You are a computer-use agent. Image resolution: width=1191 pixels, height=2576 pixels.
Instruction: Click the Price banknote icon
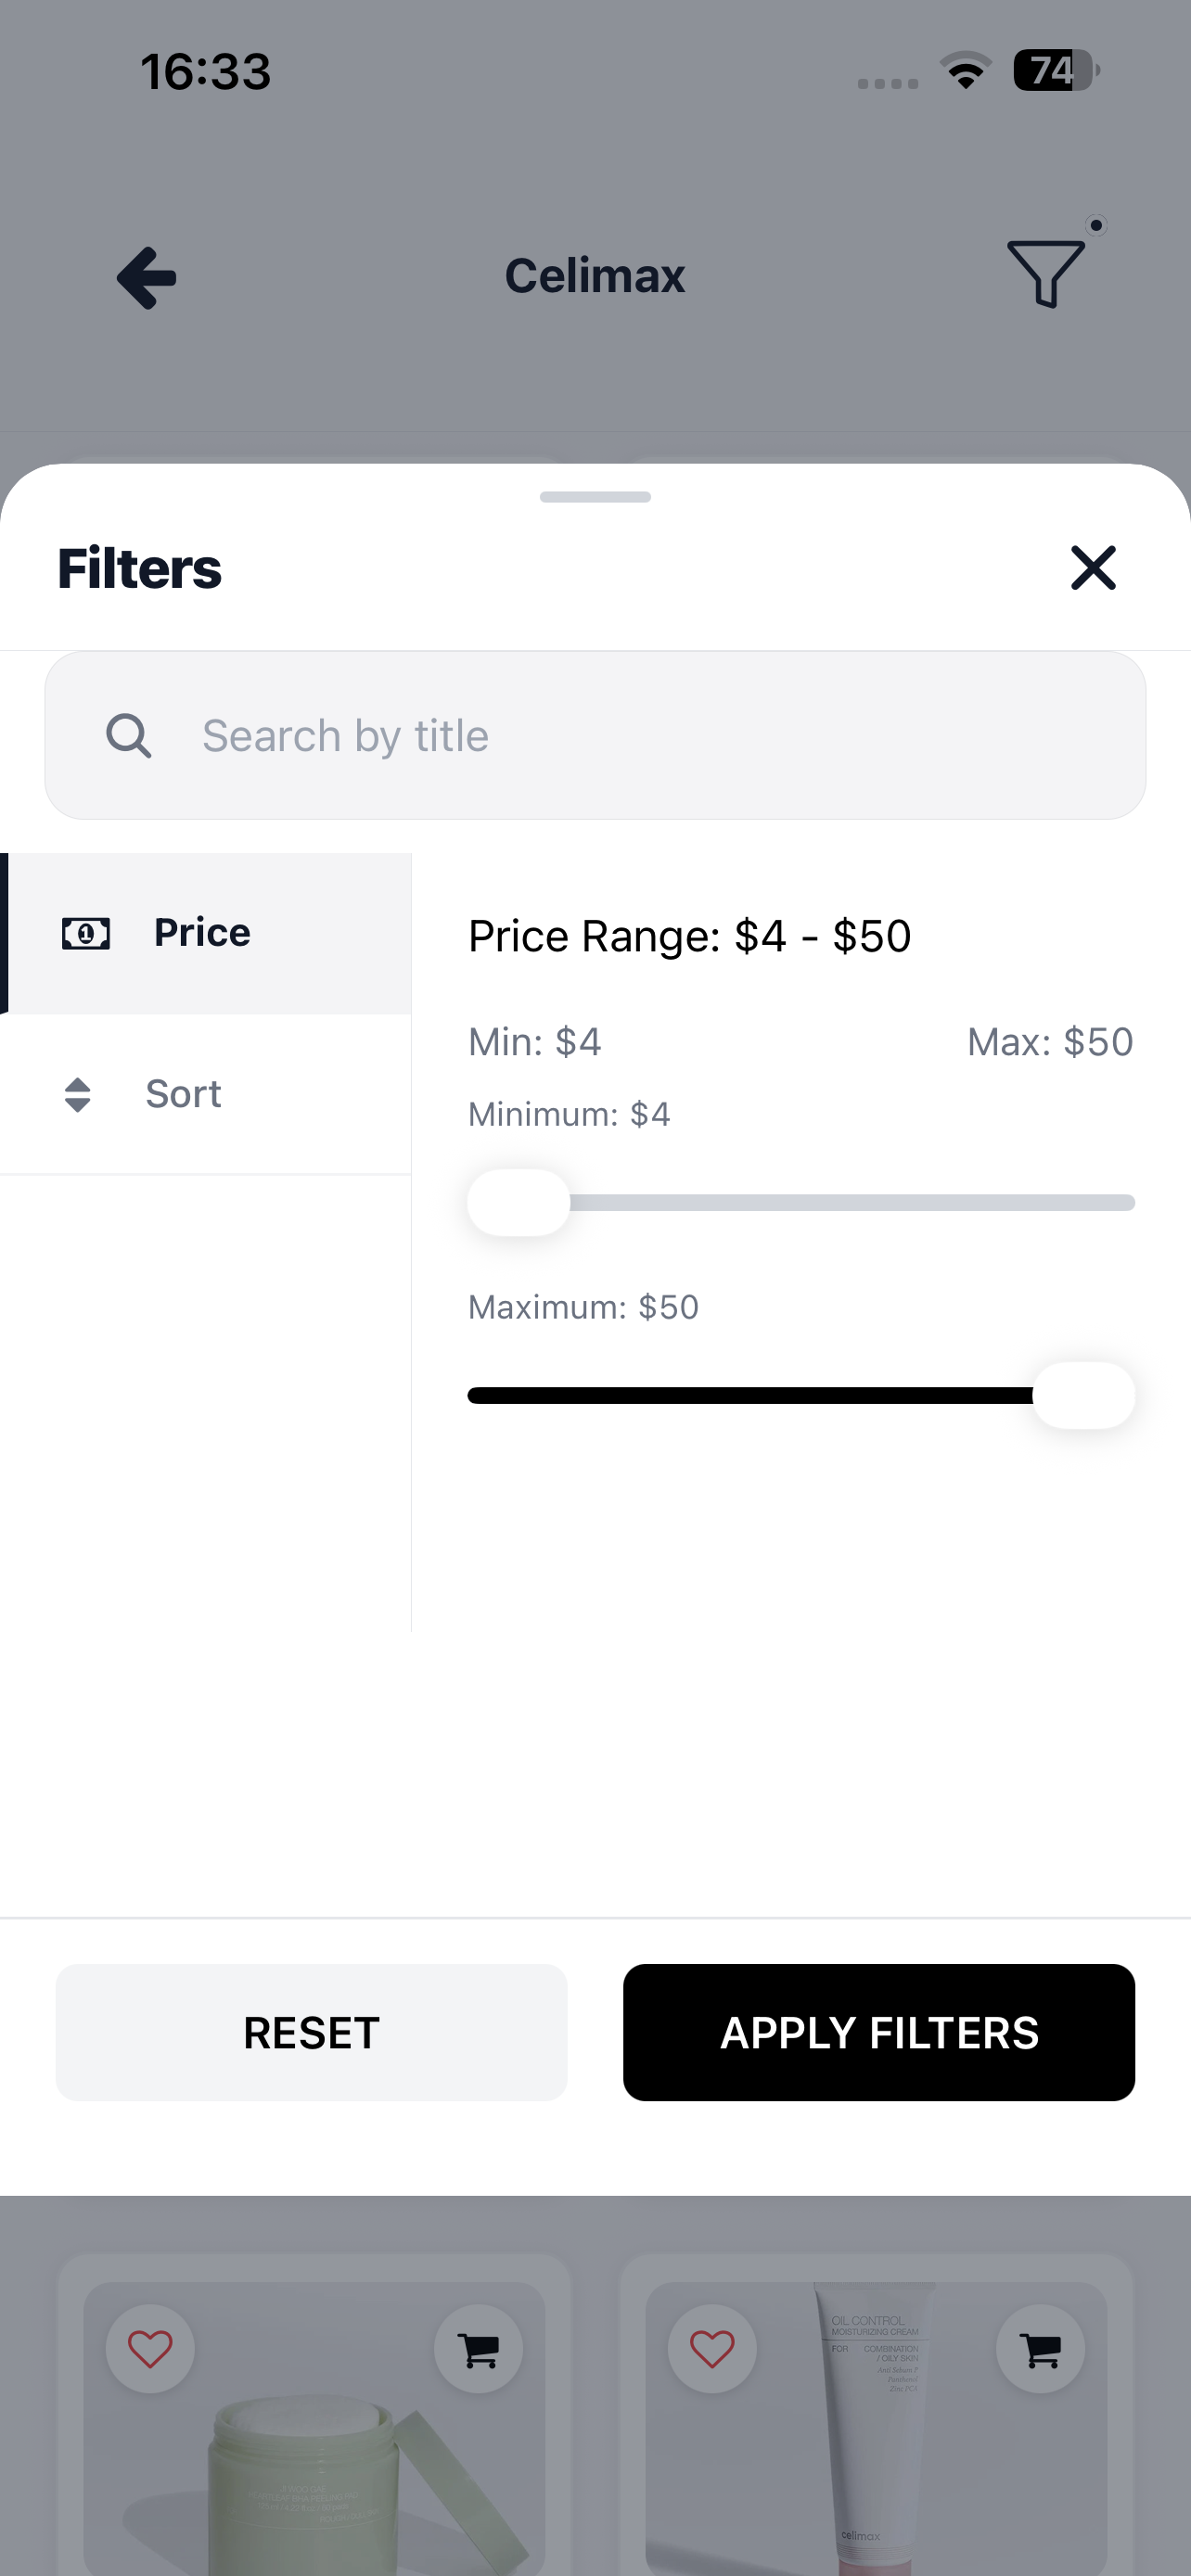[86, 933]
